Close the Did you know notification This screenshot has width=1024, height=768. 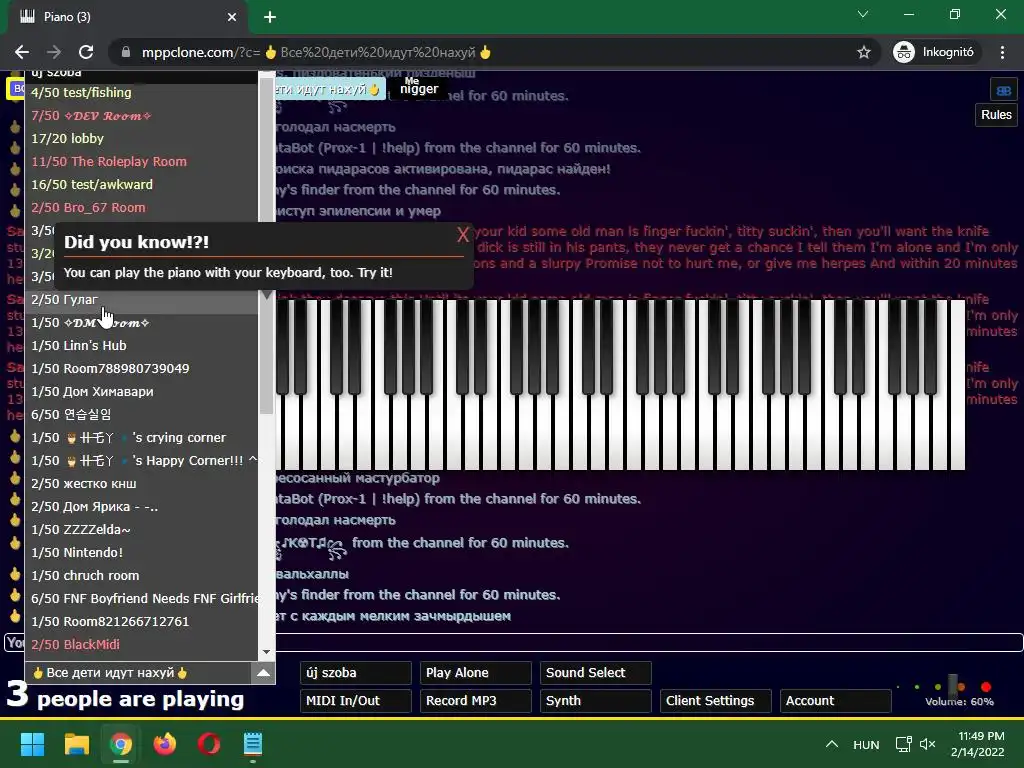pyautogui.click(x=462, y=235)
